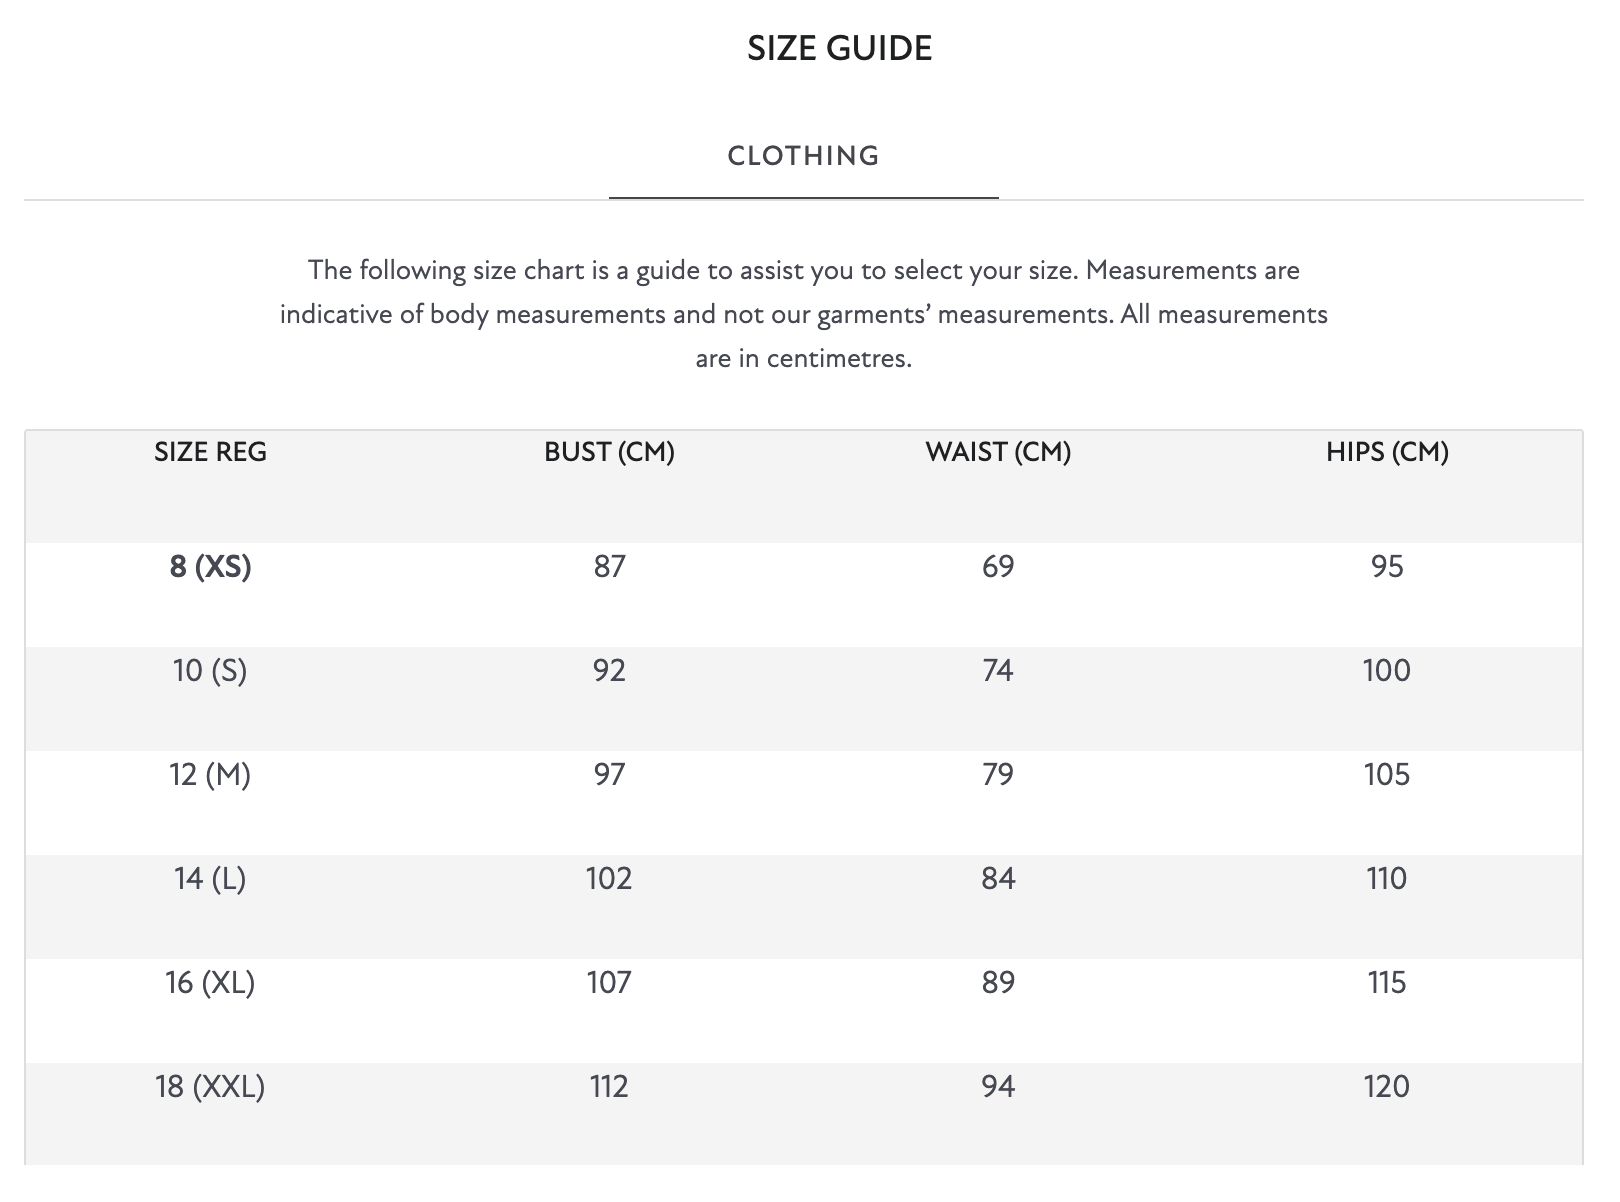Select the 14 (L) size row label
Image resolution: width=1620 pixels, height=1202 pixels.
click(x=210, y=879)
